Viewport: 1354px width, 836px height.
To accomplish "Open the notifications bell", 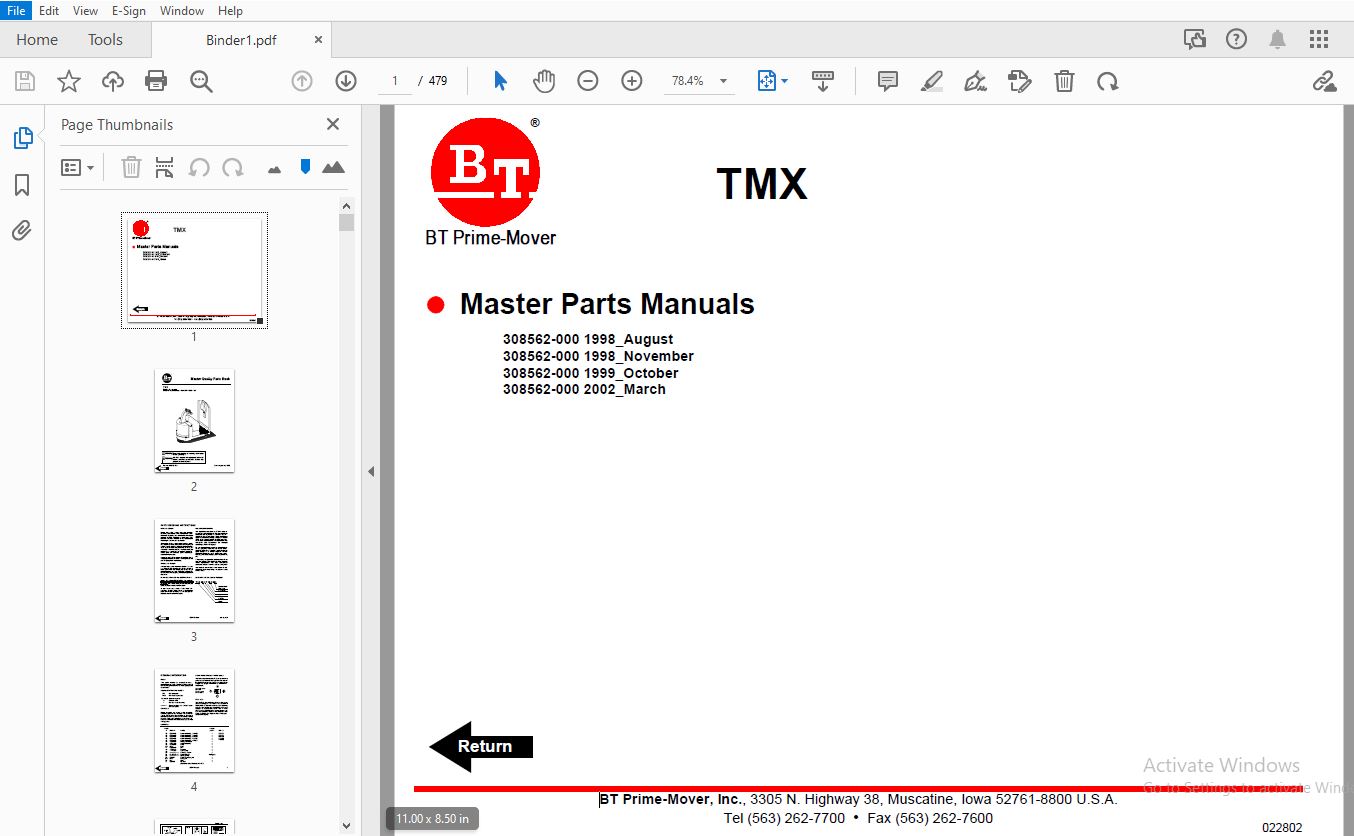I will 1277,39.
